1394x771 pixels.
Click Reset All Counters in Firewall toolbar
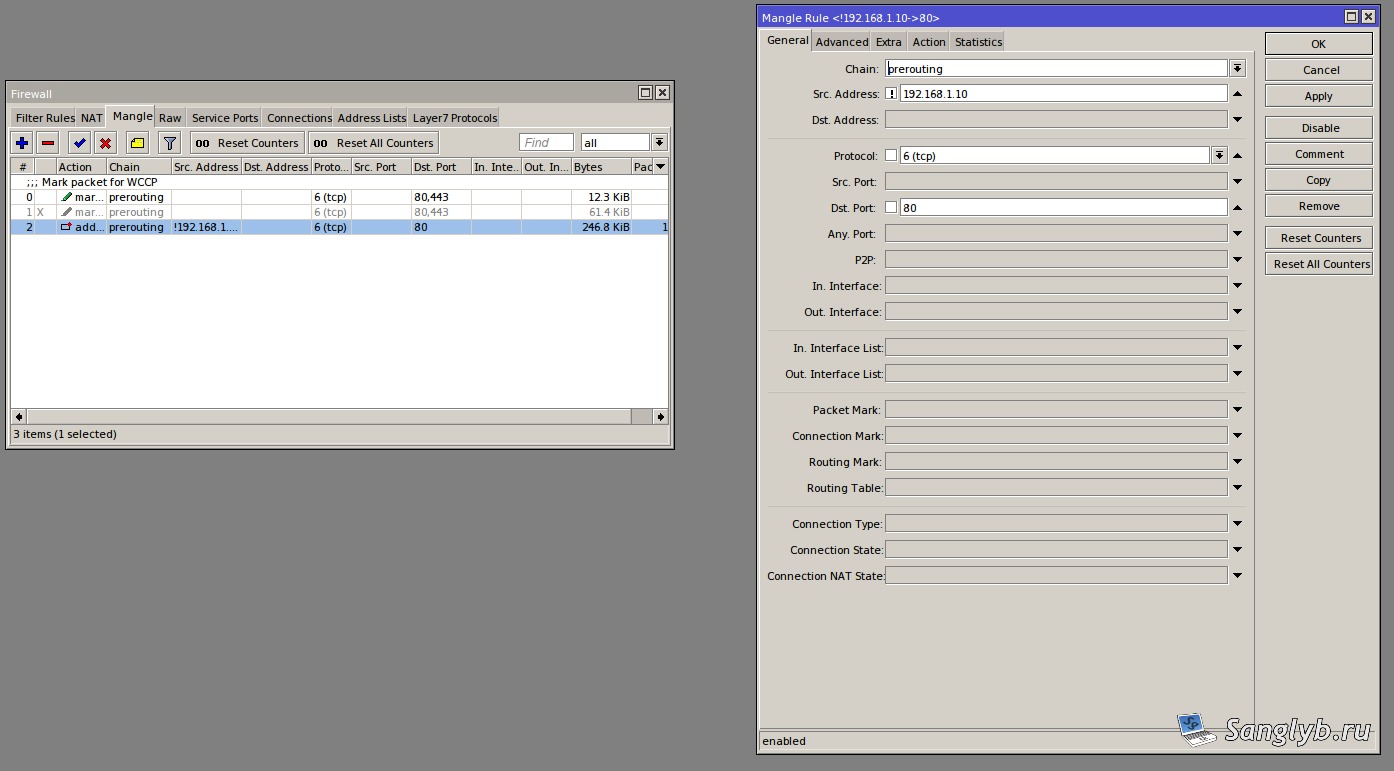point(373,143)
